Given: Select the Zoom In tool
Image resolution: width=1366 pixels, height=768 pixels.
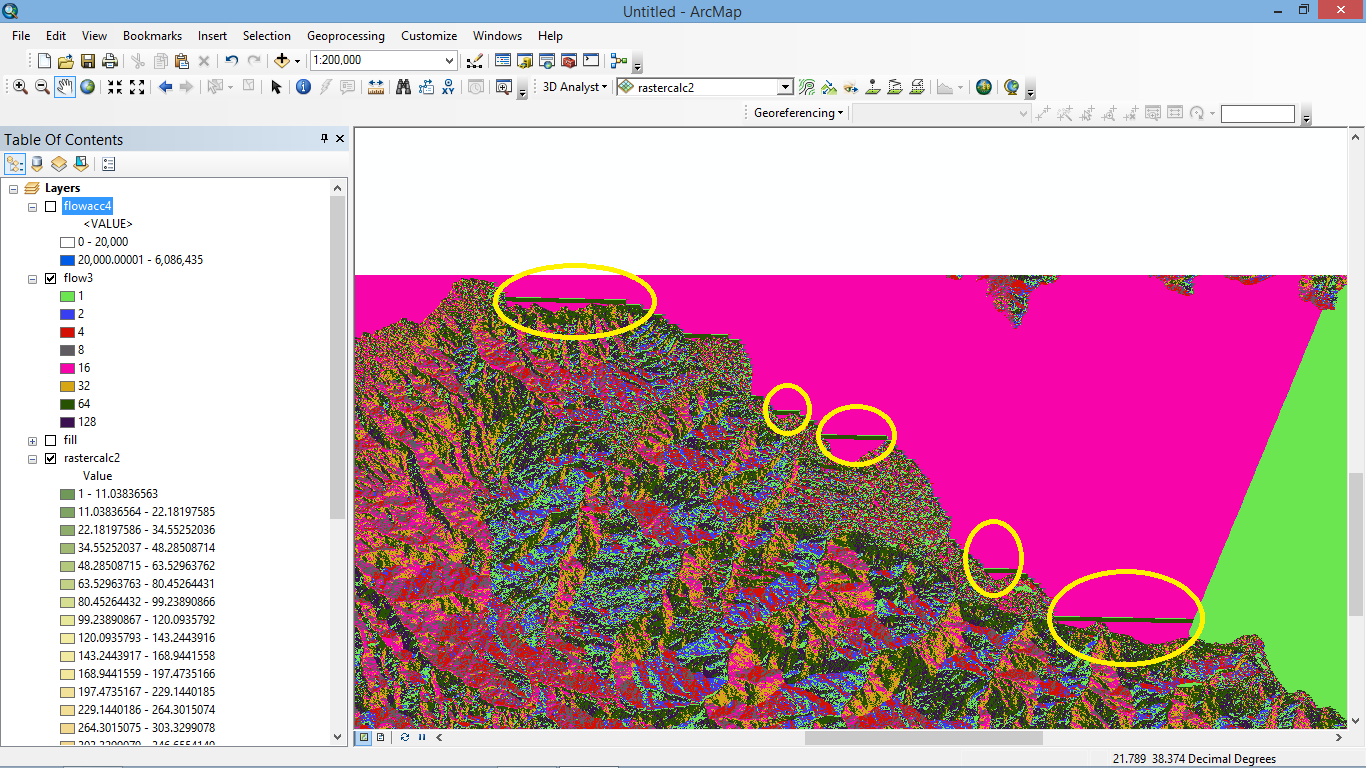Looking at the screenshot, I should tap(20, 87).
